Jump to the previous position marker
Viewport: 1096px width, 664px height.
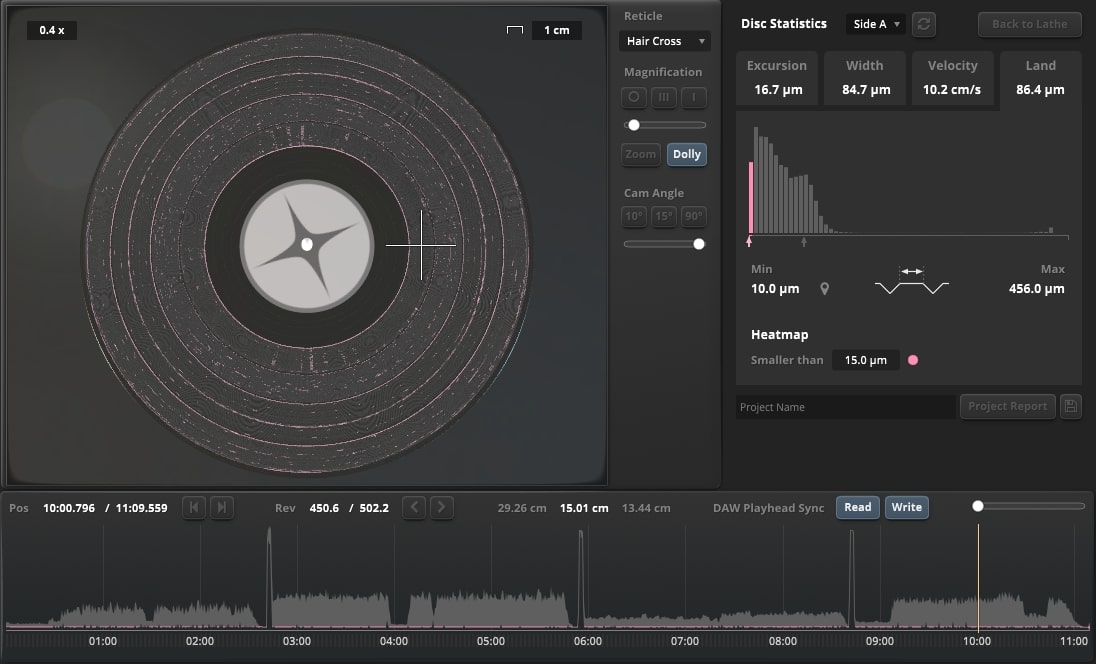click(x=194, y=508)
